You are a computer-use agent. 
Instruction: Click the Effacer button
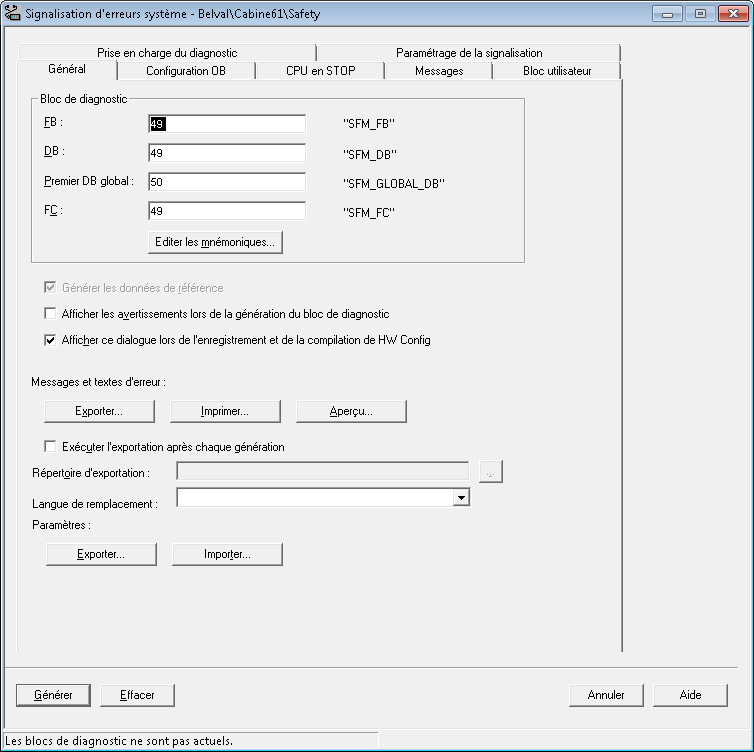point(137,695)
